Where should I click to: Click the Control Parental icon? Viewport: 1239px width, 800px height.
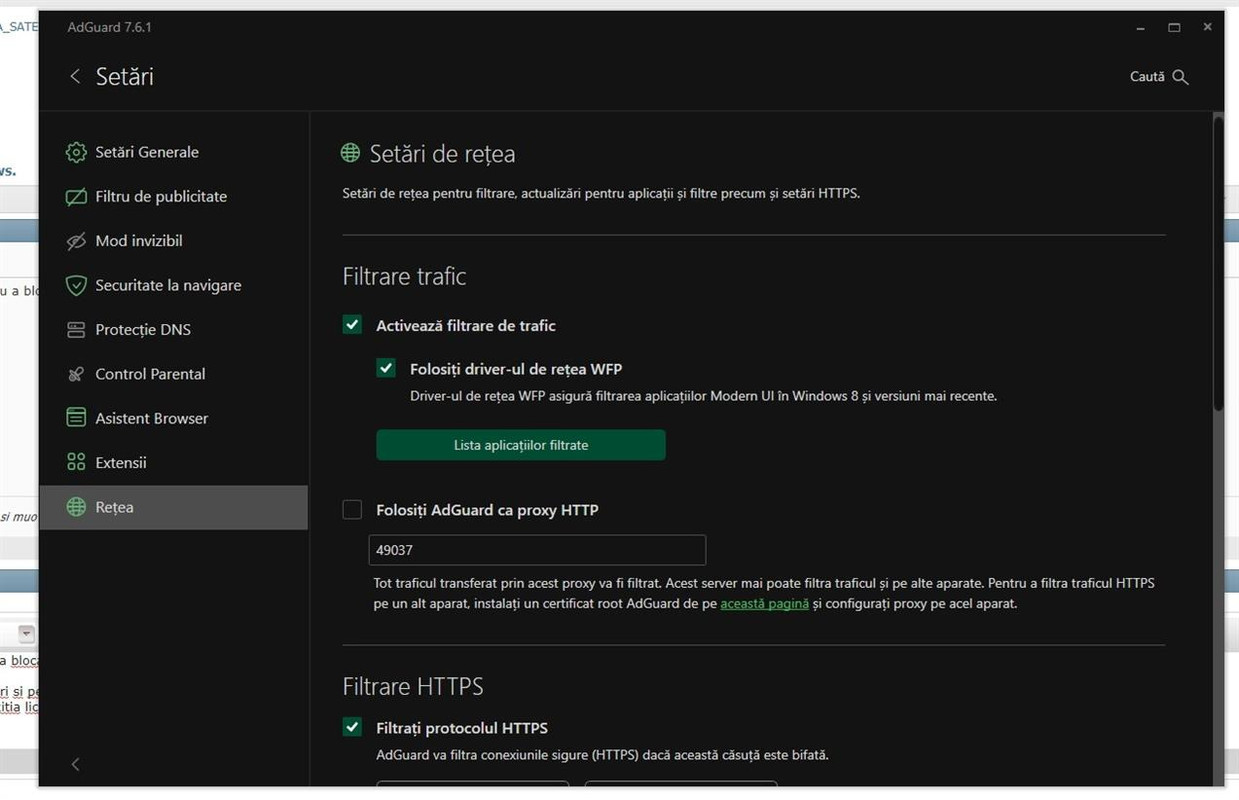click(76, 374)
